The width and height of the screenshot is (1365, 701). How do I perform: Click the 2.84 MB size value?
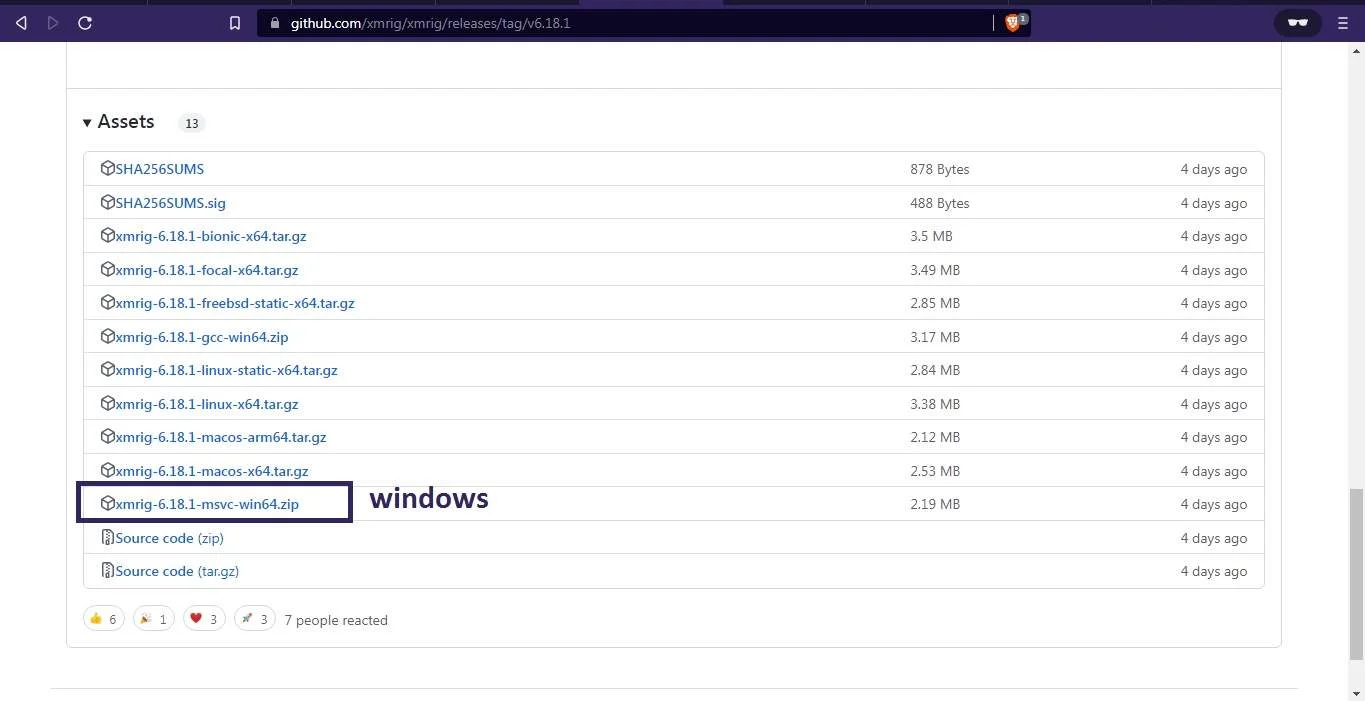[x=935, y=370]
